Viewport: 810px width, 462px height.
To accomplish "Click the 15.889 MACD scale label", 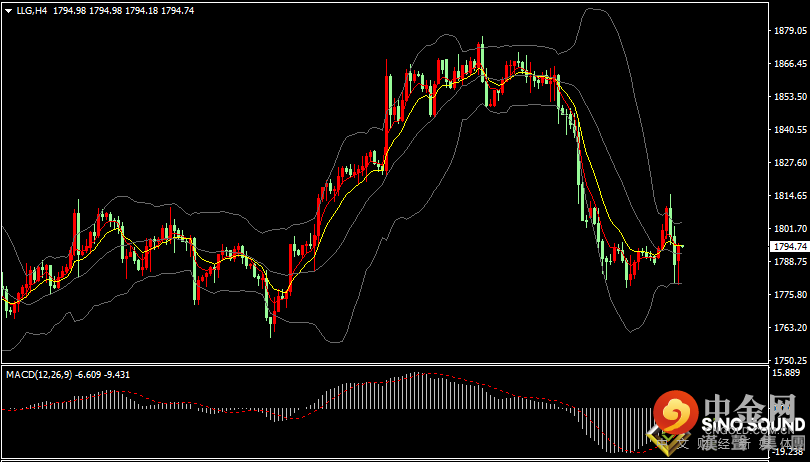I will pyautogui.click(x=785, y=373).
